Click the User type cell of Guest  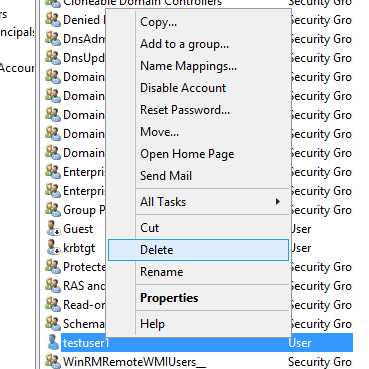coord(301,229)
